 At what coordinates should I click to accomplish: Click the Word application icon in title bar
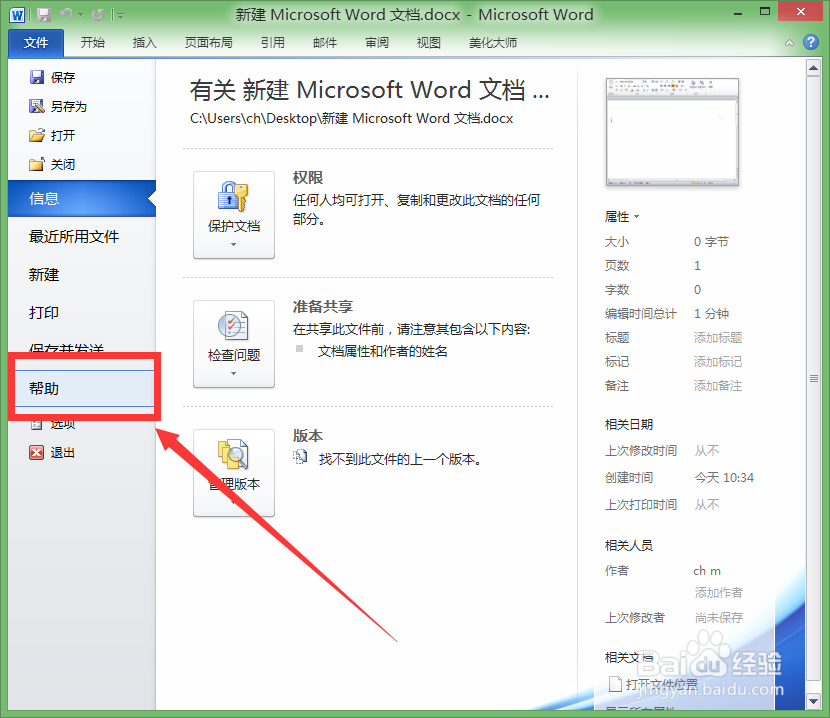point(17,14)
